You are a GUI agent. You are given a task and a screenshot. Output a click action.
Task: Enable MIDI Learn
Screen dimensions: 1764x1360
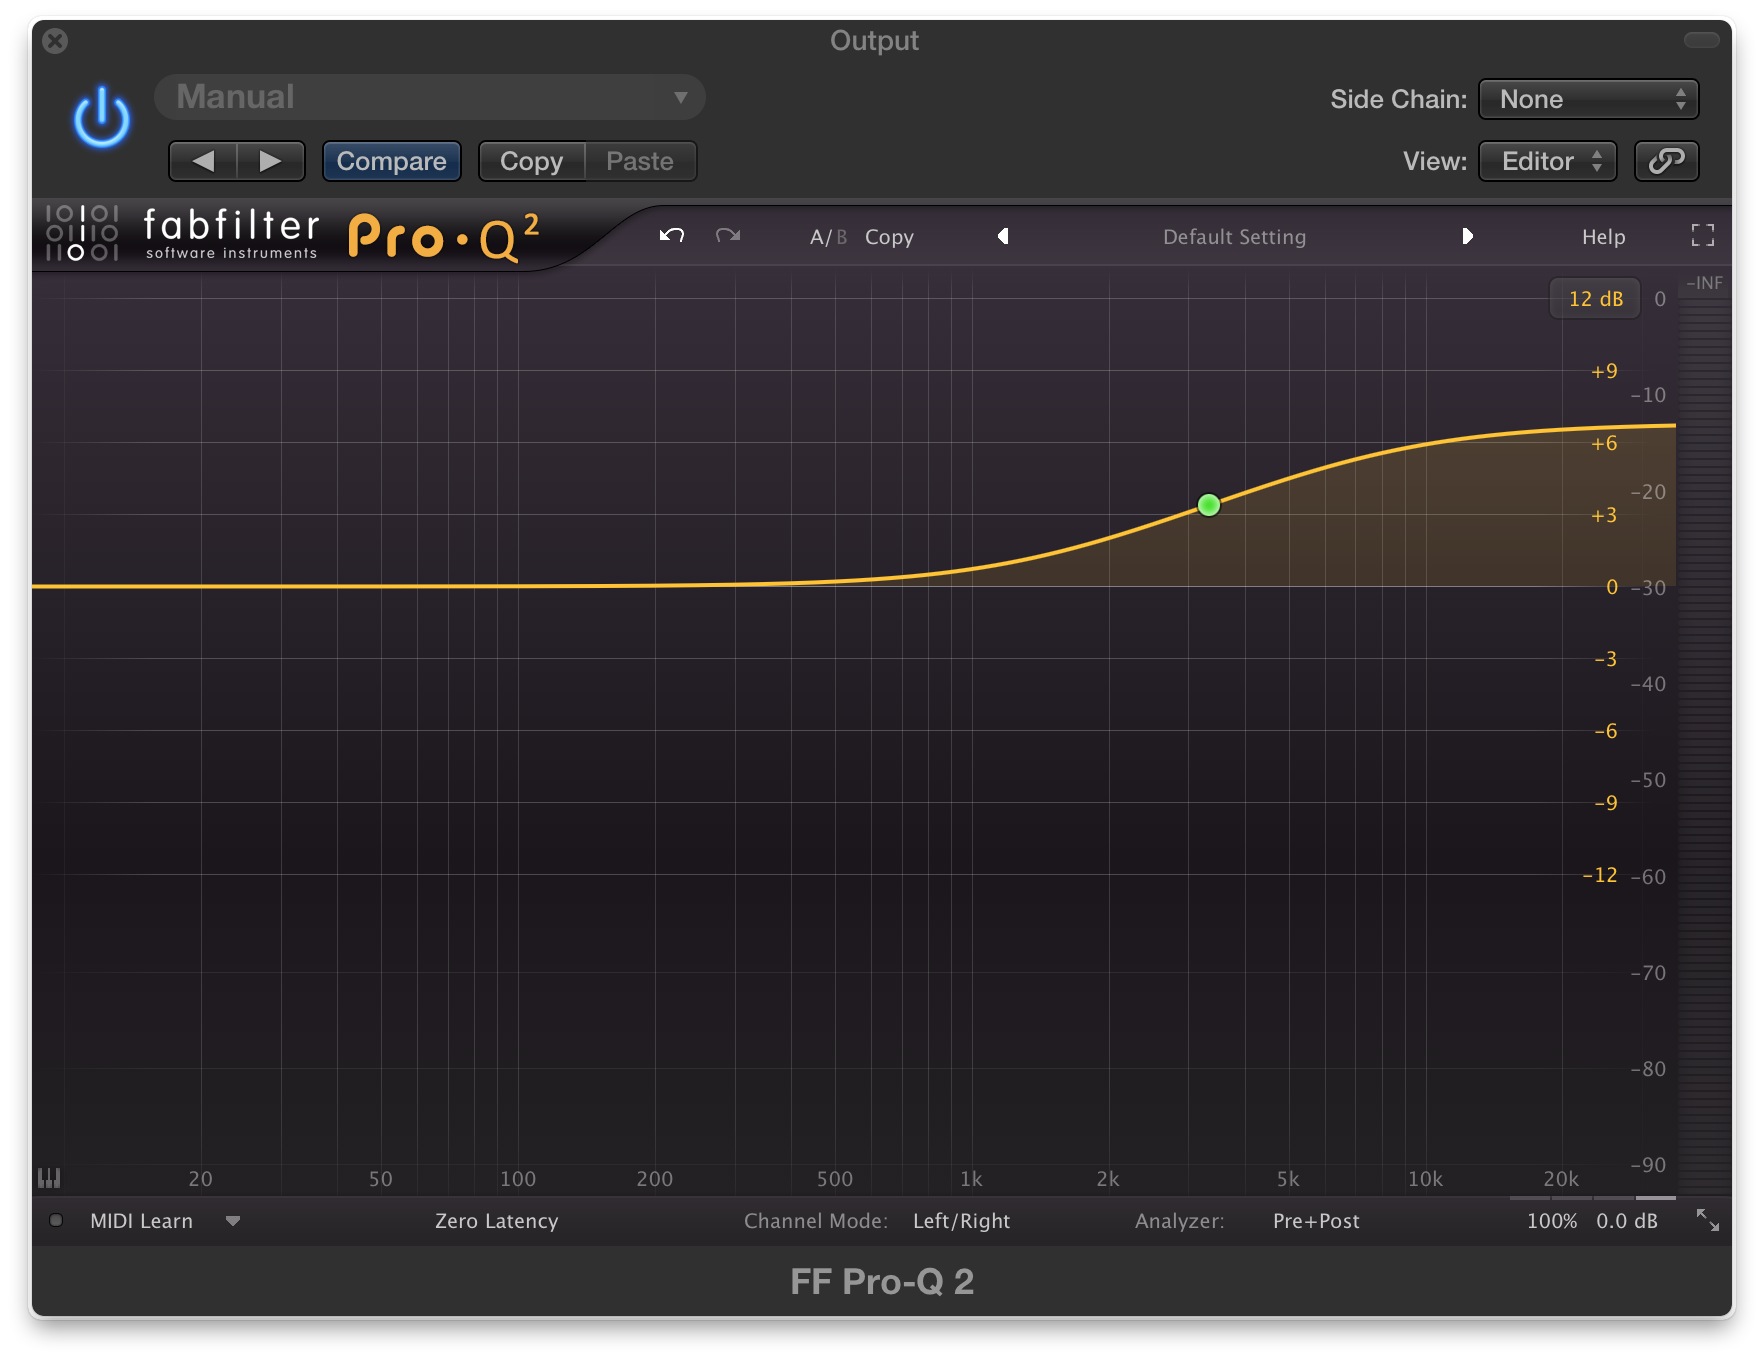tap(141, 1221)
